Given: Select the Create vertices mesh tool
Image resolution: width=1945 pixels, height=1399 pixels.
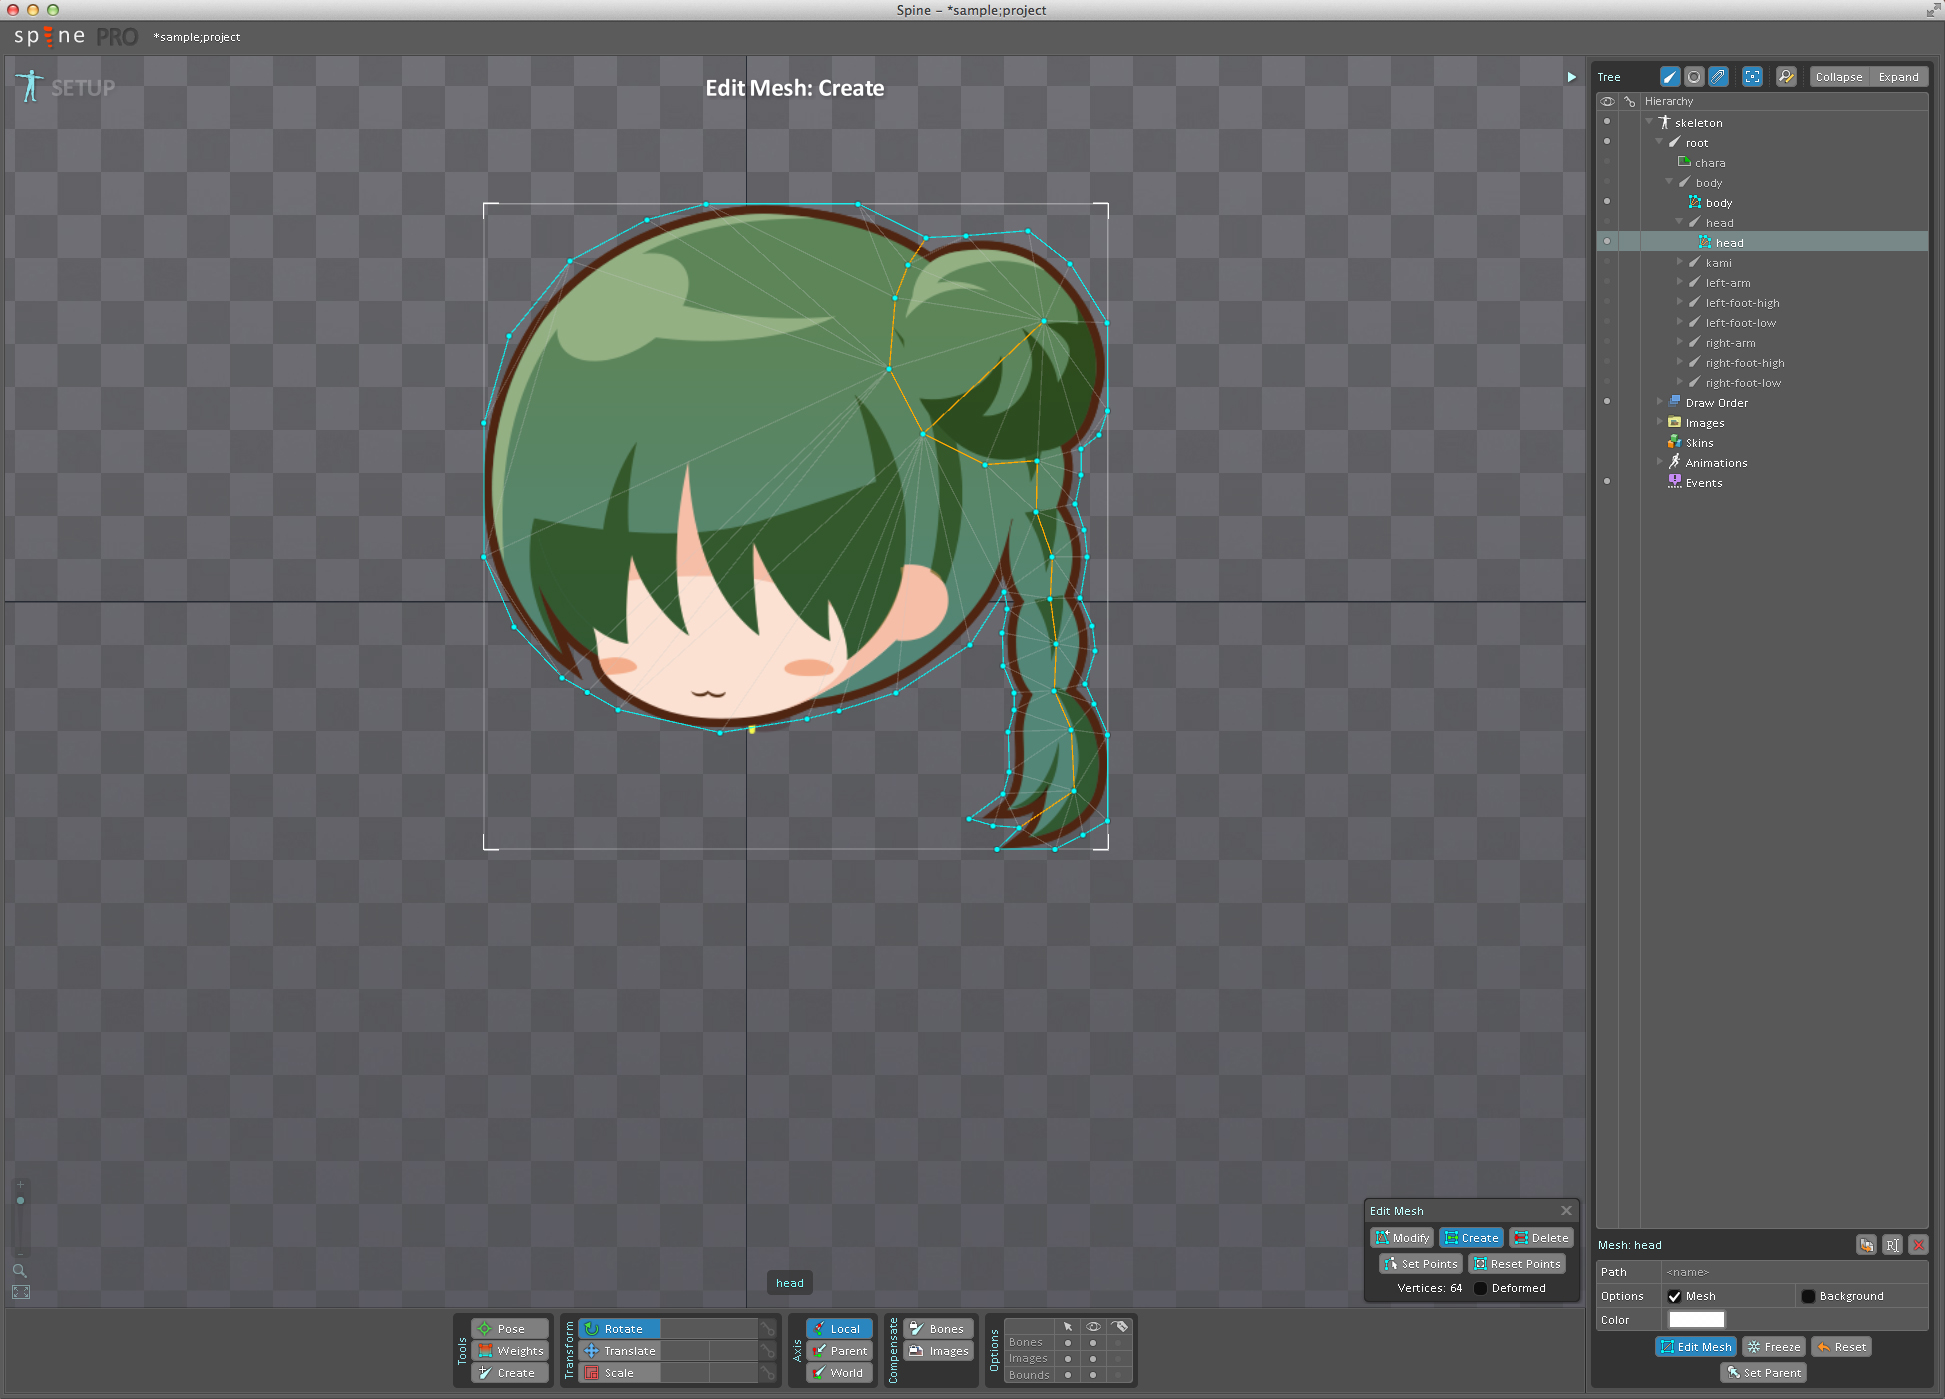Looking at the screenshot, I should [1471, 1238].
